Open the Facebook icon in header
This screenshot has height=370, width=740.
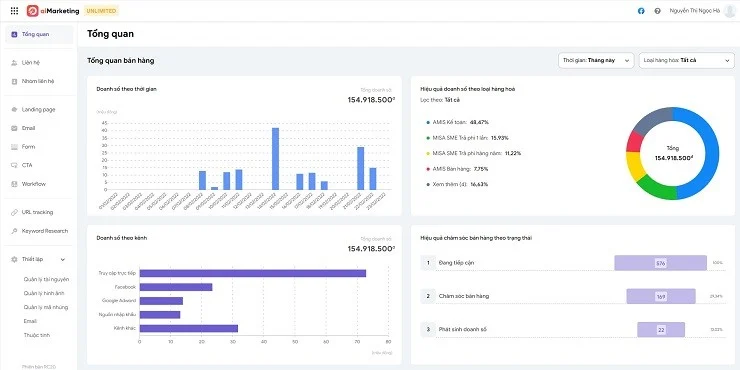pyautogui.click(x=641, y=11)
